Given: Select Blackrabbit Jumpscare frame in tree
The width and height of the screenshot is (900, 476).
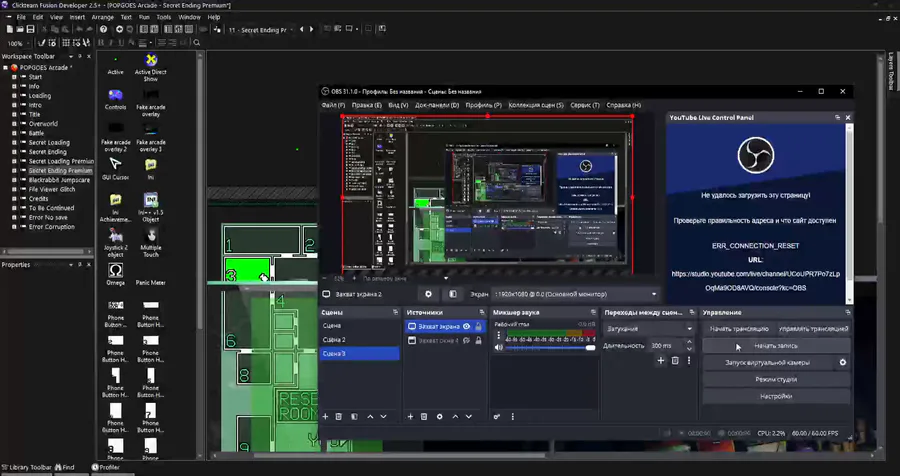Looking at the screenshot, I should [59, 180].
